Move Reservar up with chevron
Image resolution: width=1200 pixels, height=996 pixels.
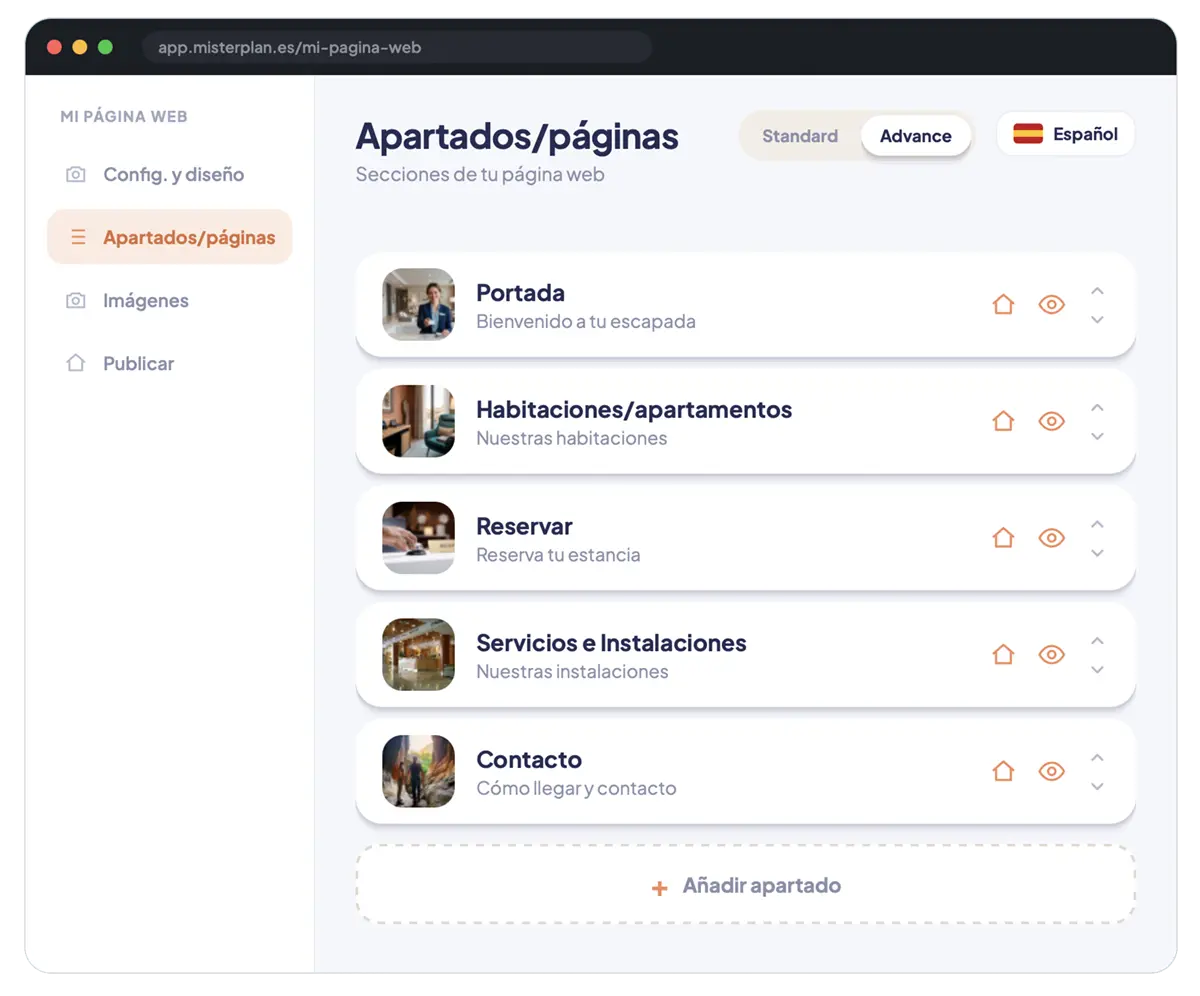[x=1097, y=524]
